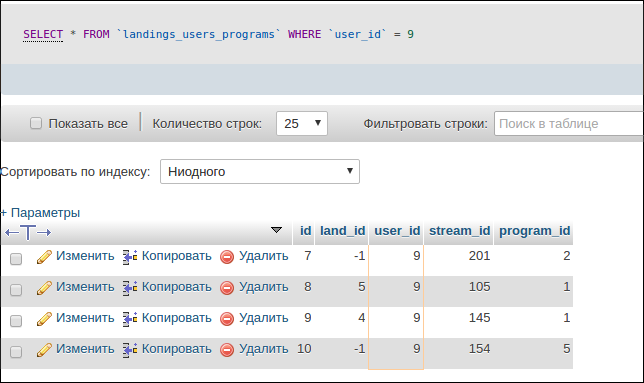The height and width of the screenshot is (383, 644).
Task: Click 'Изменить' link in row id 10
Action: pos(85,349)
